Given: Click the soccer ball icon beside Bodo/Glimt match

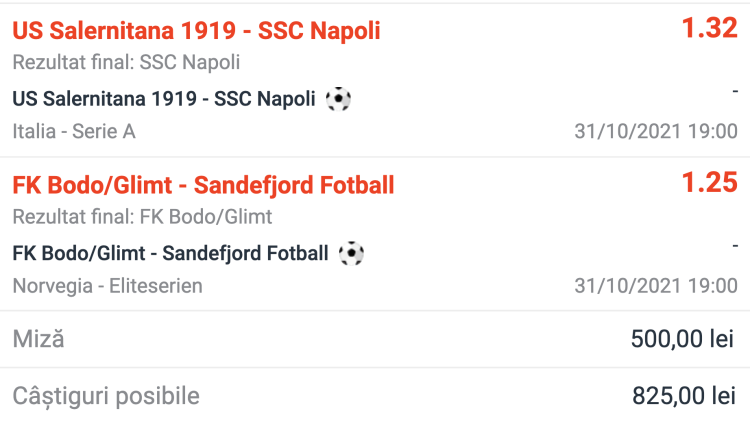Looking at the screenshot, I should tap(351, 253).
